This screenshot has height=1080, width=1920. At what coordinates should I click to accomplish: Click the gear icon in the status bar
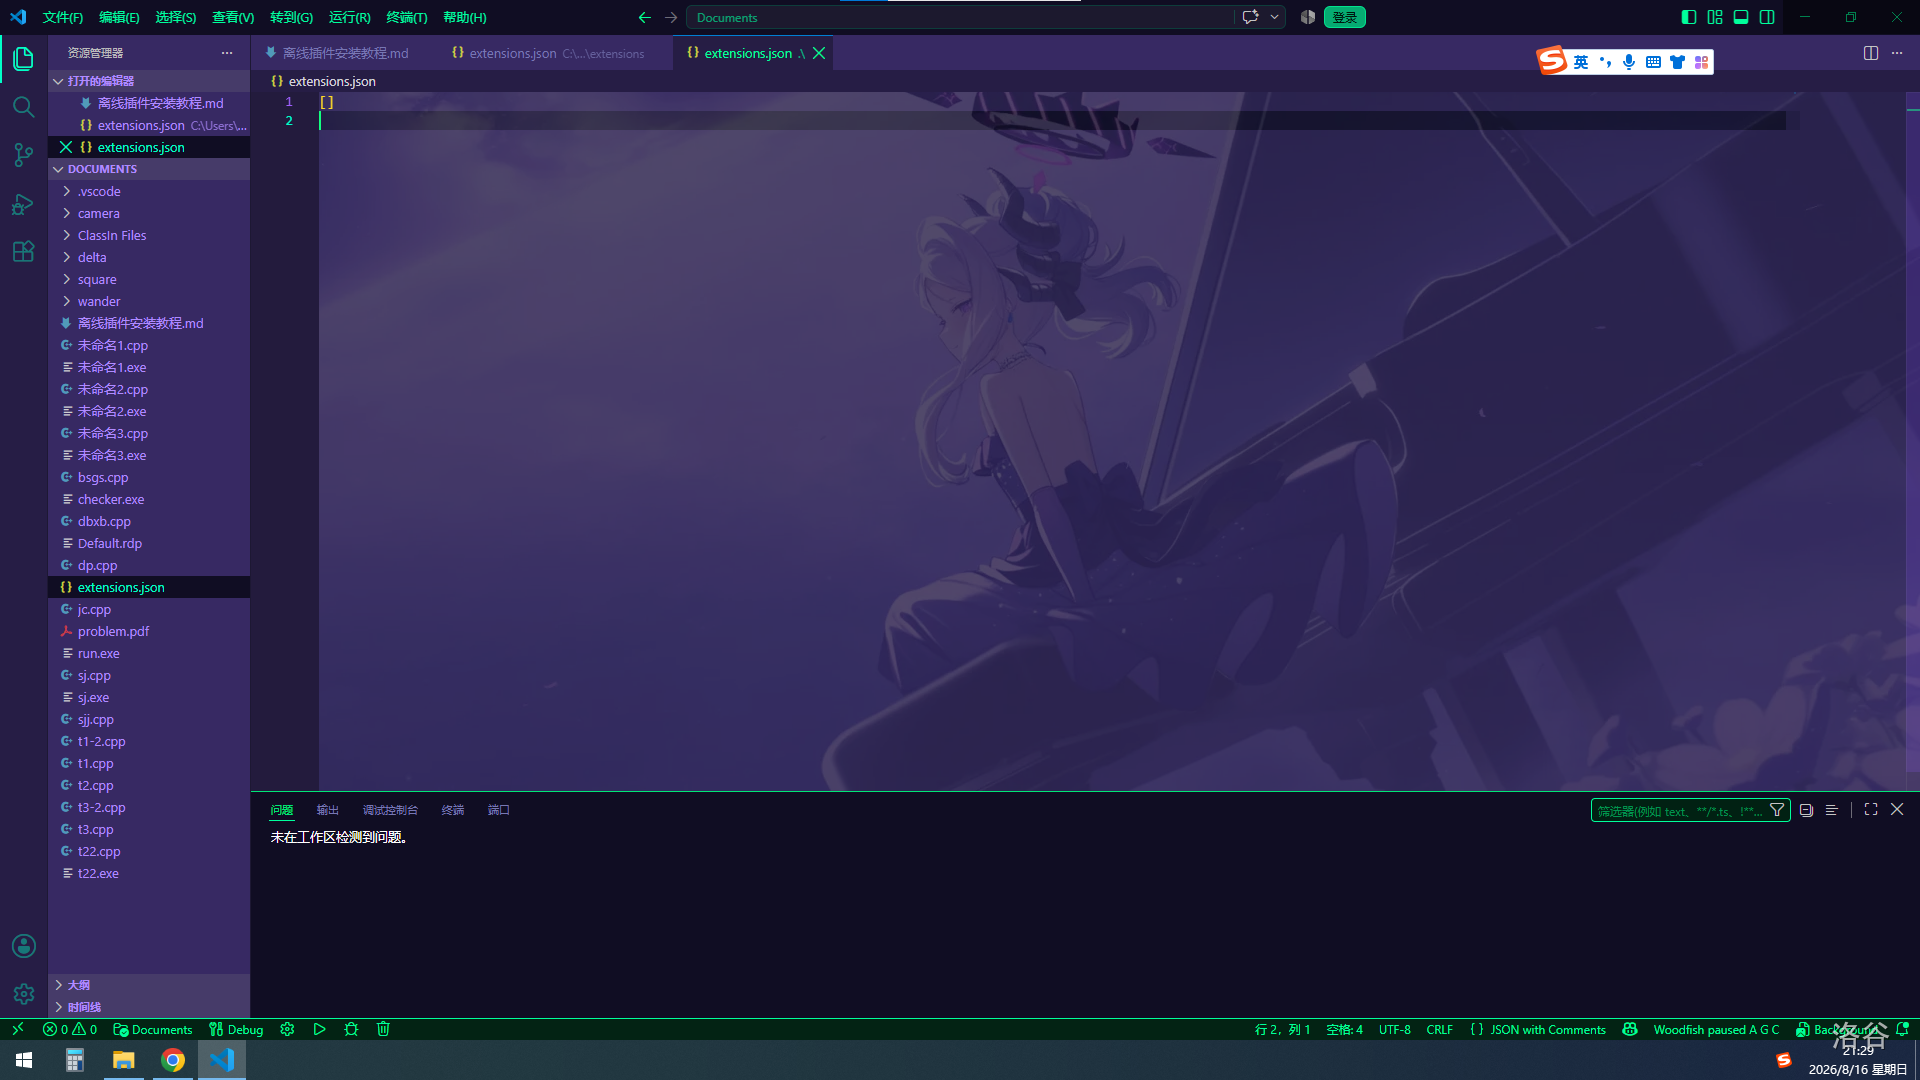[x=287, y=1029]
